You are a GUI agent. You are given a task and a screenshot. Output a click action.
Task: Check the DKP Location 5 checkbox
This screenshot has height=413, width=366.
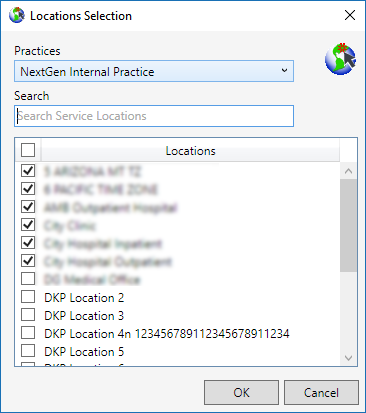click(x=28, y=350)
